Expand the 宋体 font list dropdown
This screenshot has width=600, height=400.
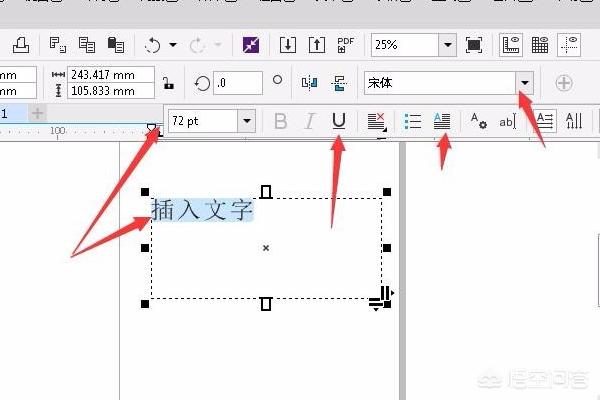[524, 83]
